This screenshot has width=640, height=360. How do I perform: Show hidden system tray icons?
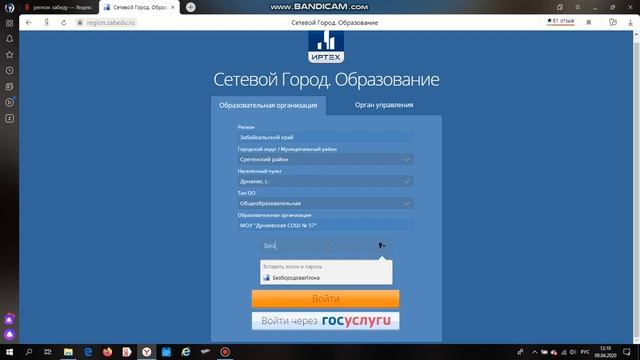pos(534,352)
